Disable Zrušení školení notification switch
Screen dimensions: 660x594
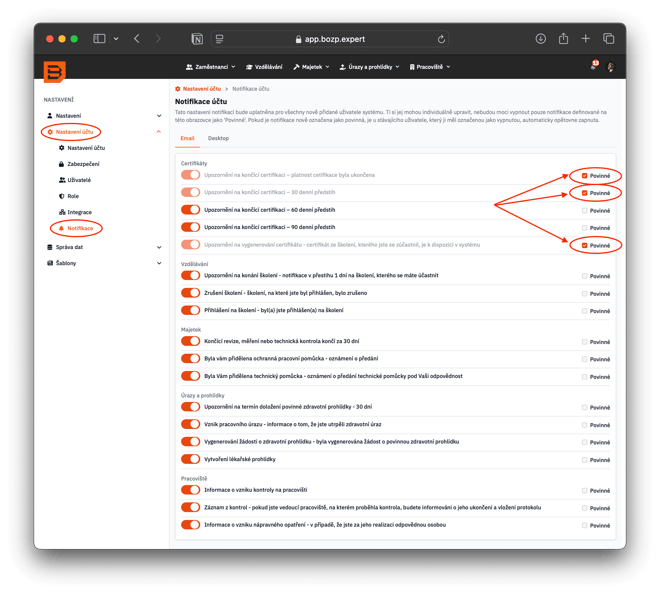(x=190, y=292)
